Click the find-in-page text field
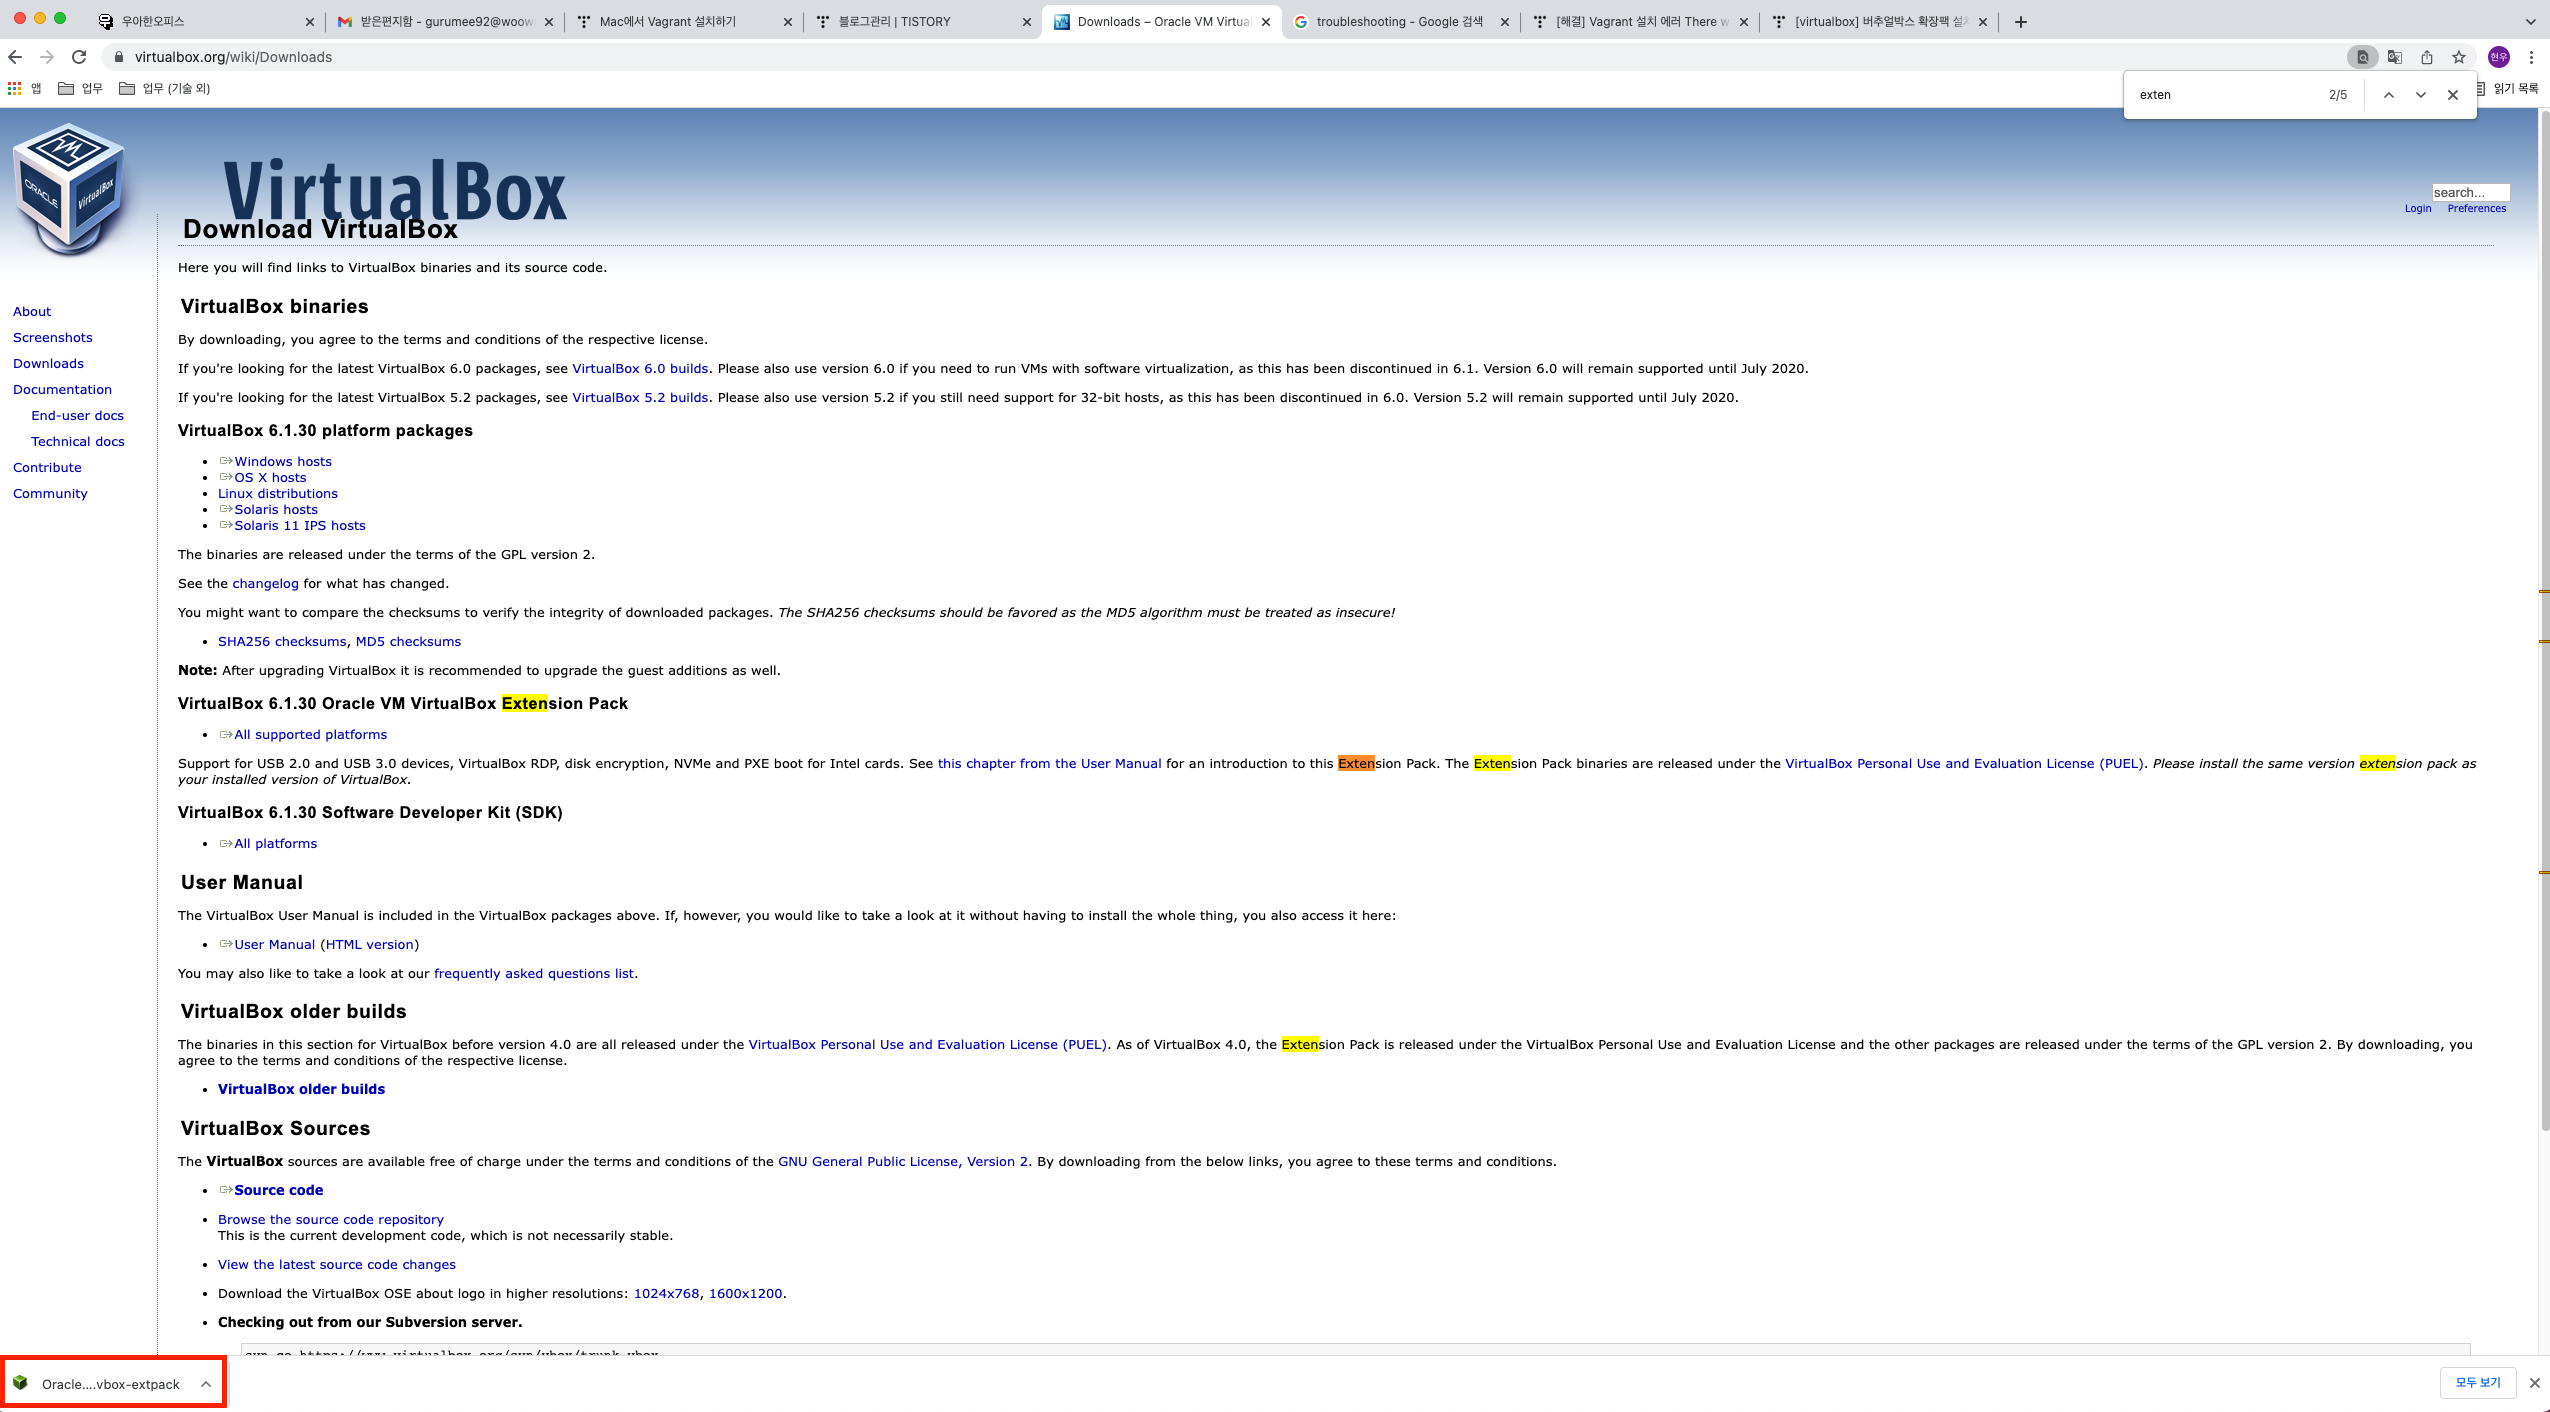2550x1412 pixels. 2225,95
